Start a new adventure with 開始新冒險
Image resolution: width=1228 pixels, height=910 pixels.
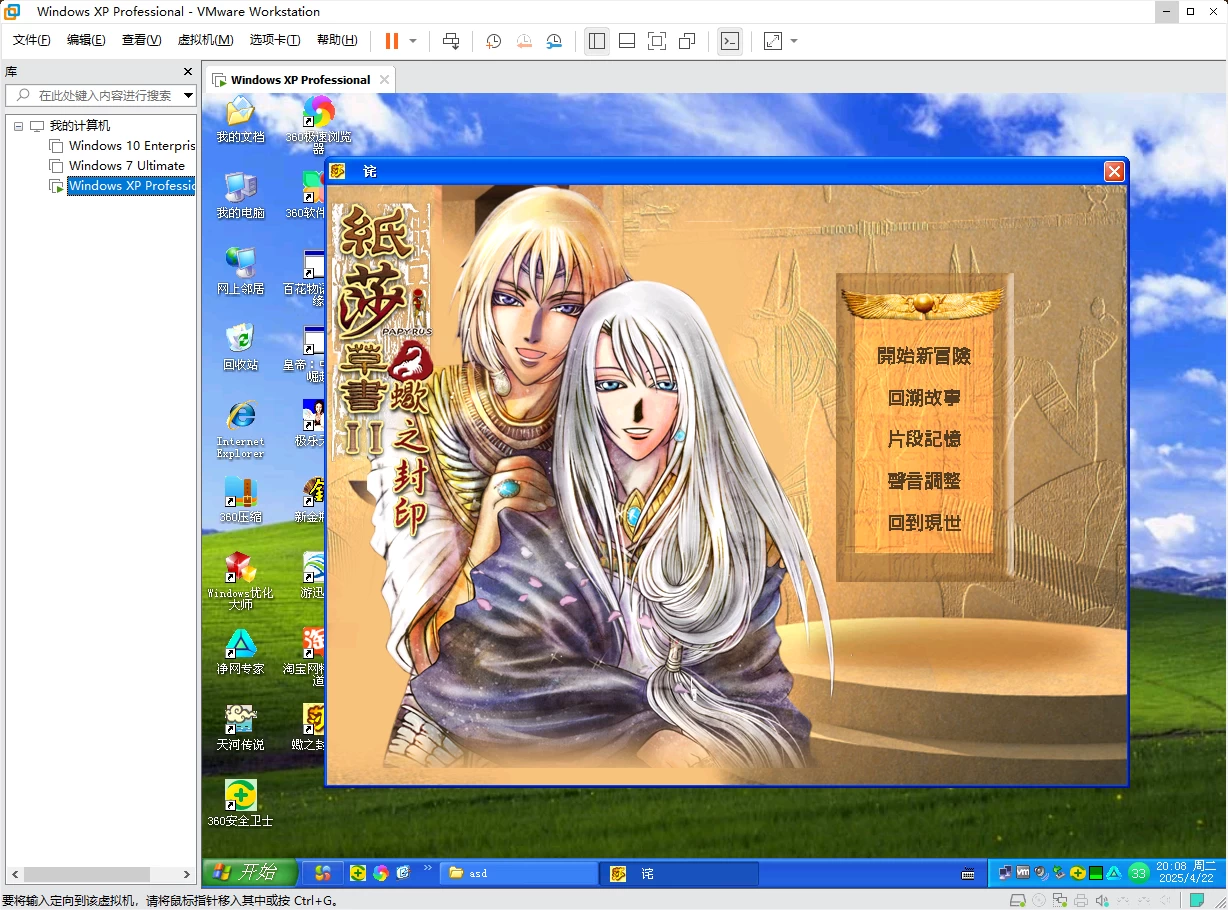pos(924,356)
